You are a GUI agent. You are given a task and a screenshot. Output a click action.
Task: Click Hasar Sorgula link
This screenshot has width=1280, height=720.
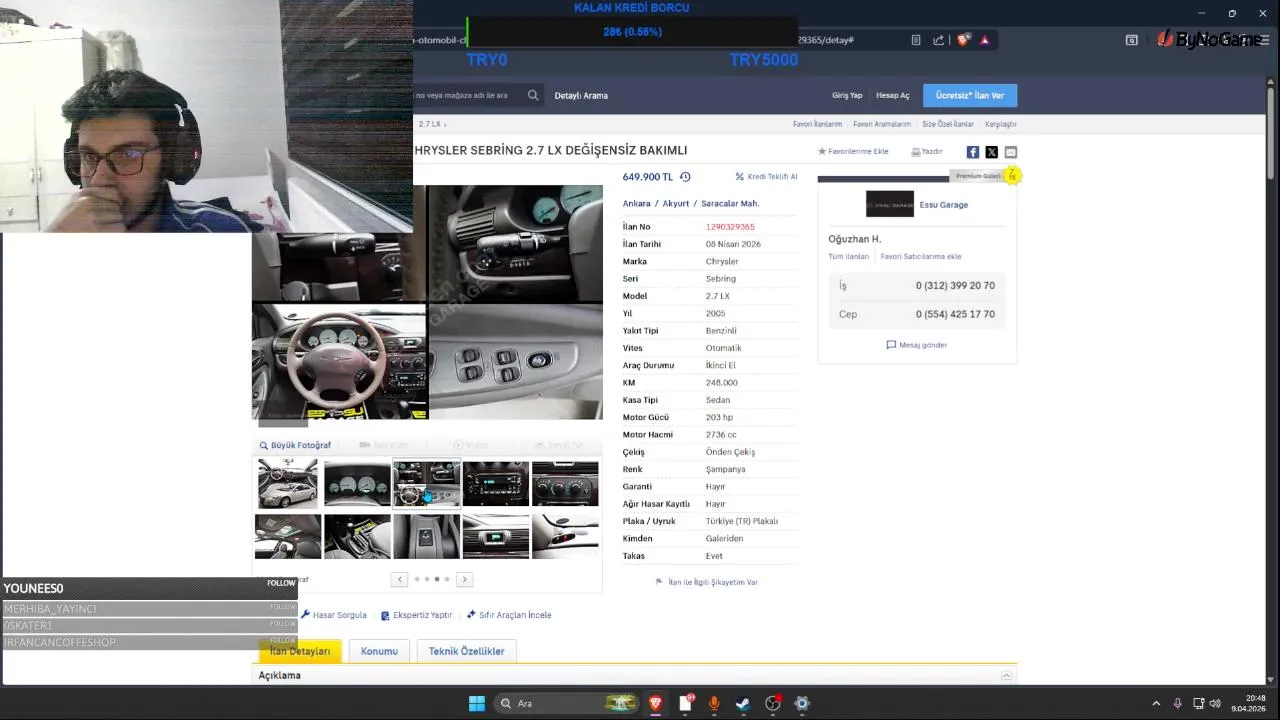pos(334,615)
